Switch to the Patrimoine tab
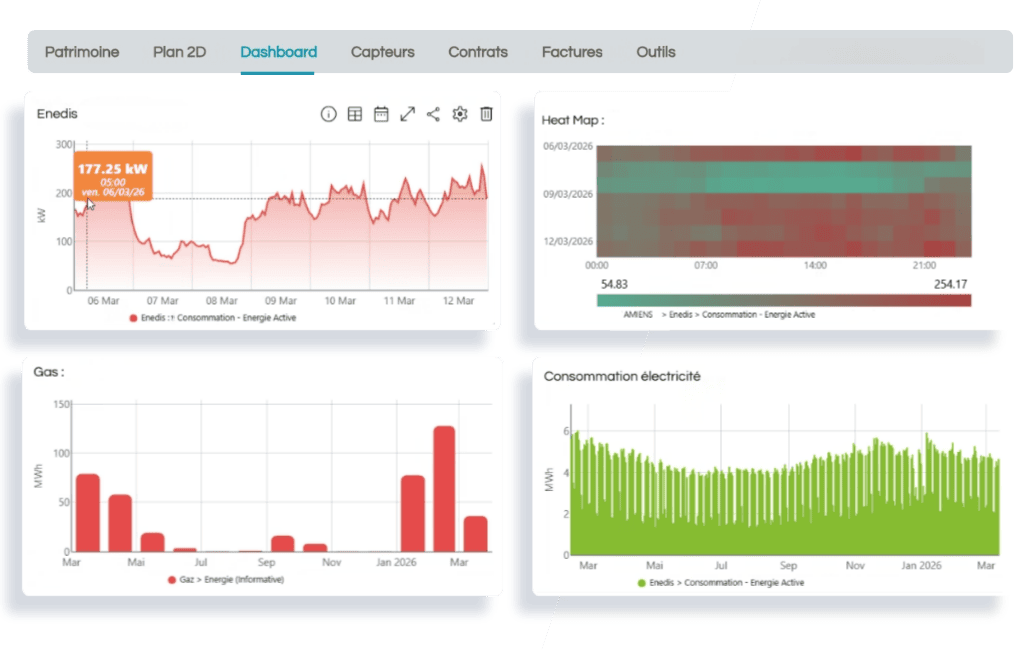Viewport: 1024px width, 650px height. [82, 52]
